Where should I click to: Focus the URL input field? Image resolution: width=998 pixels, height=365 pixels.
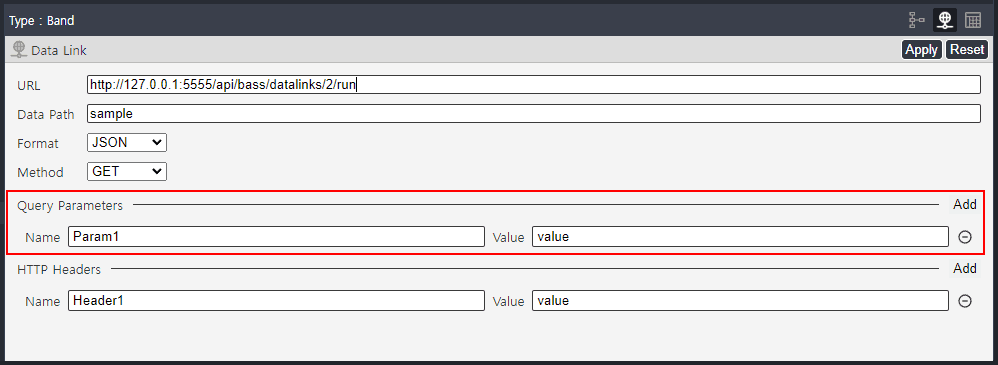[x=533, y=85]
